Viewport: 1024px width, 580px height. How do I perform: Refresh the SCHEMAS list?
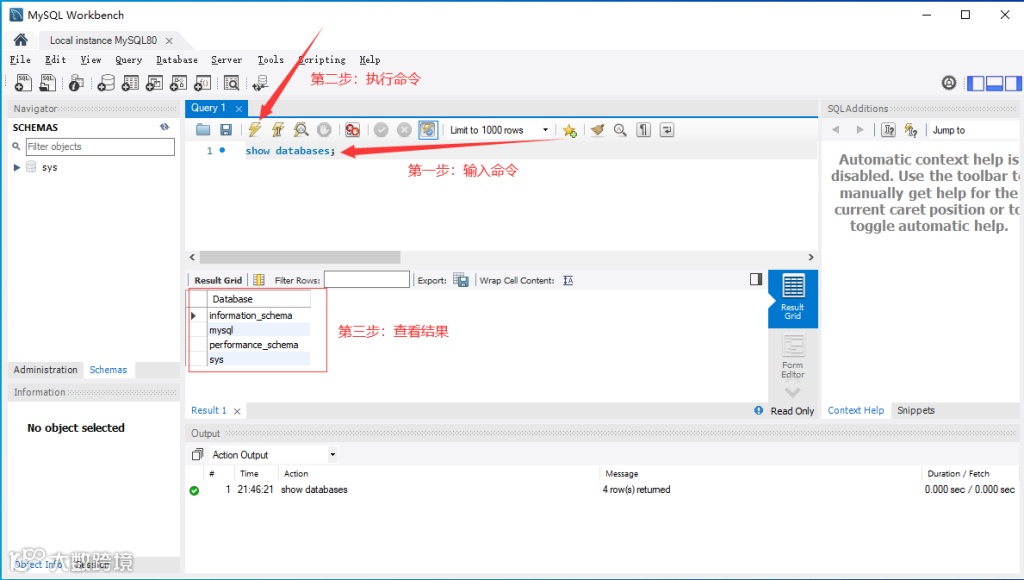click(165, 127)
